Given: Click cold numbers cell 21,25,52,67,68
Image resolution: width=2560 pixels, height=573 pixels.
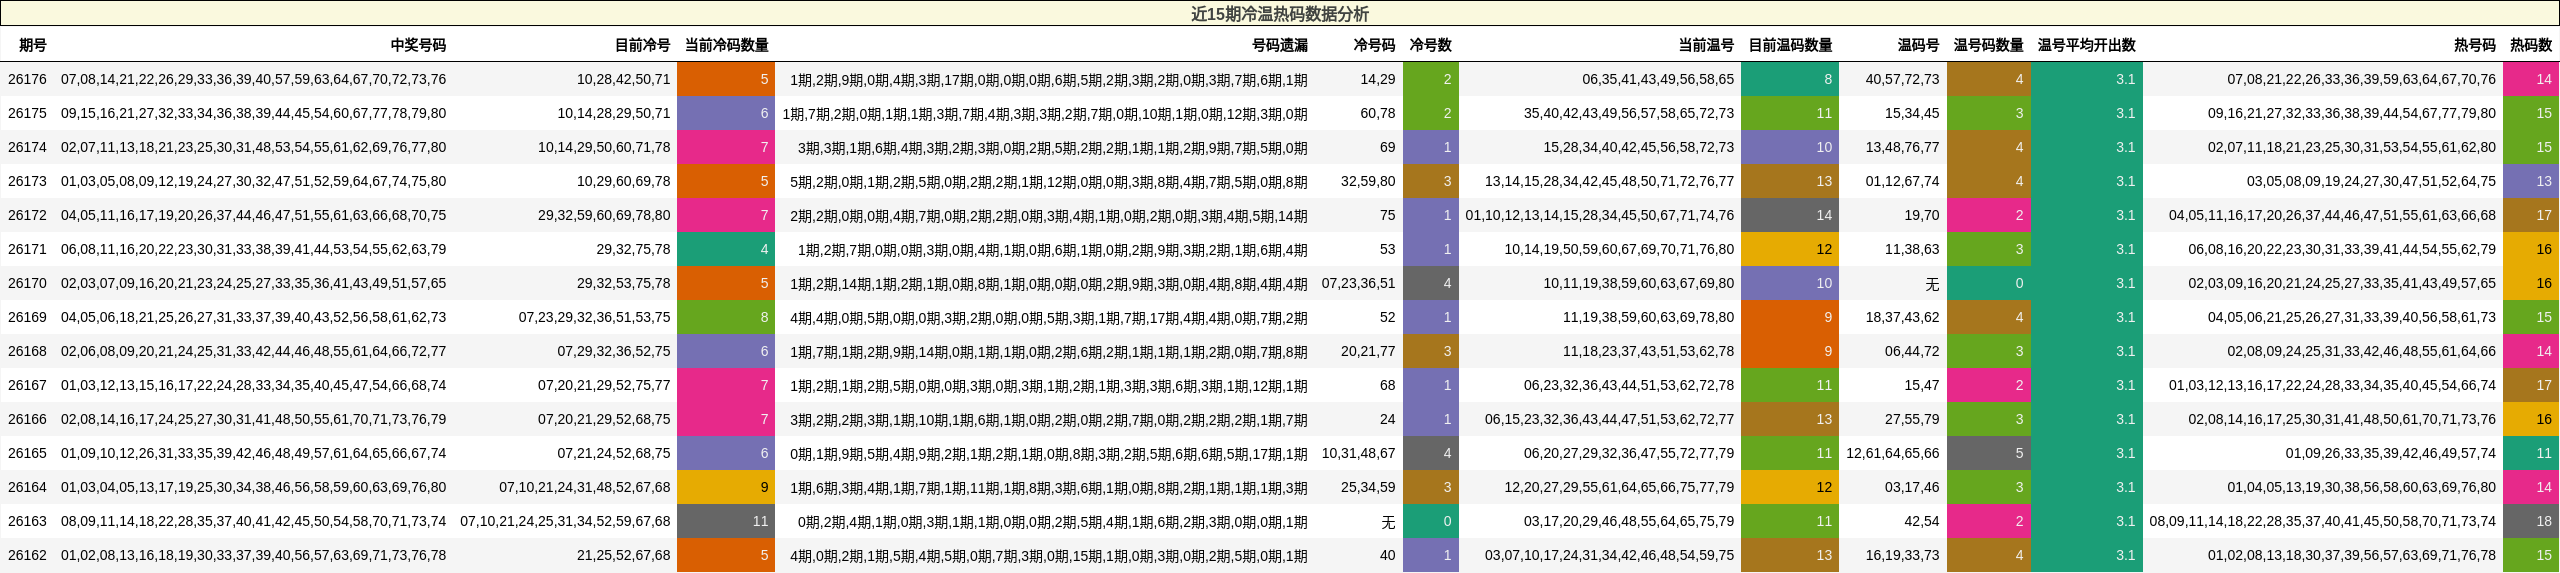Looking at the screenshot, I should click(623, 555).
